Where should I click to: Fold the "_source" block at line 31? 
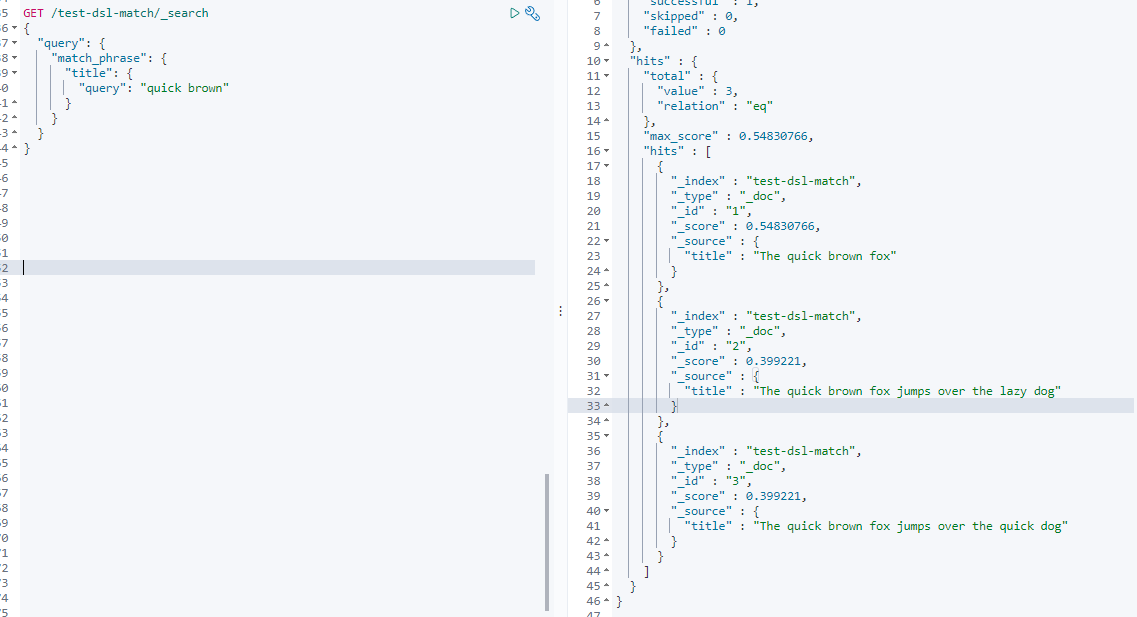pos(607,376)
